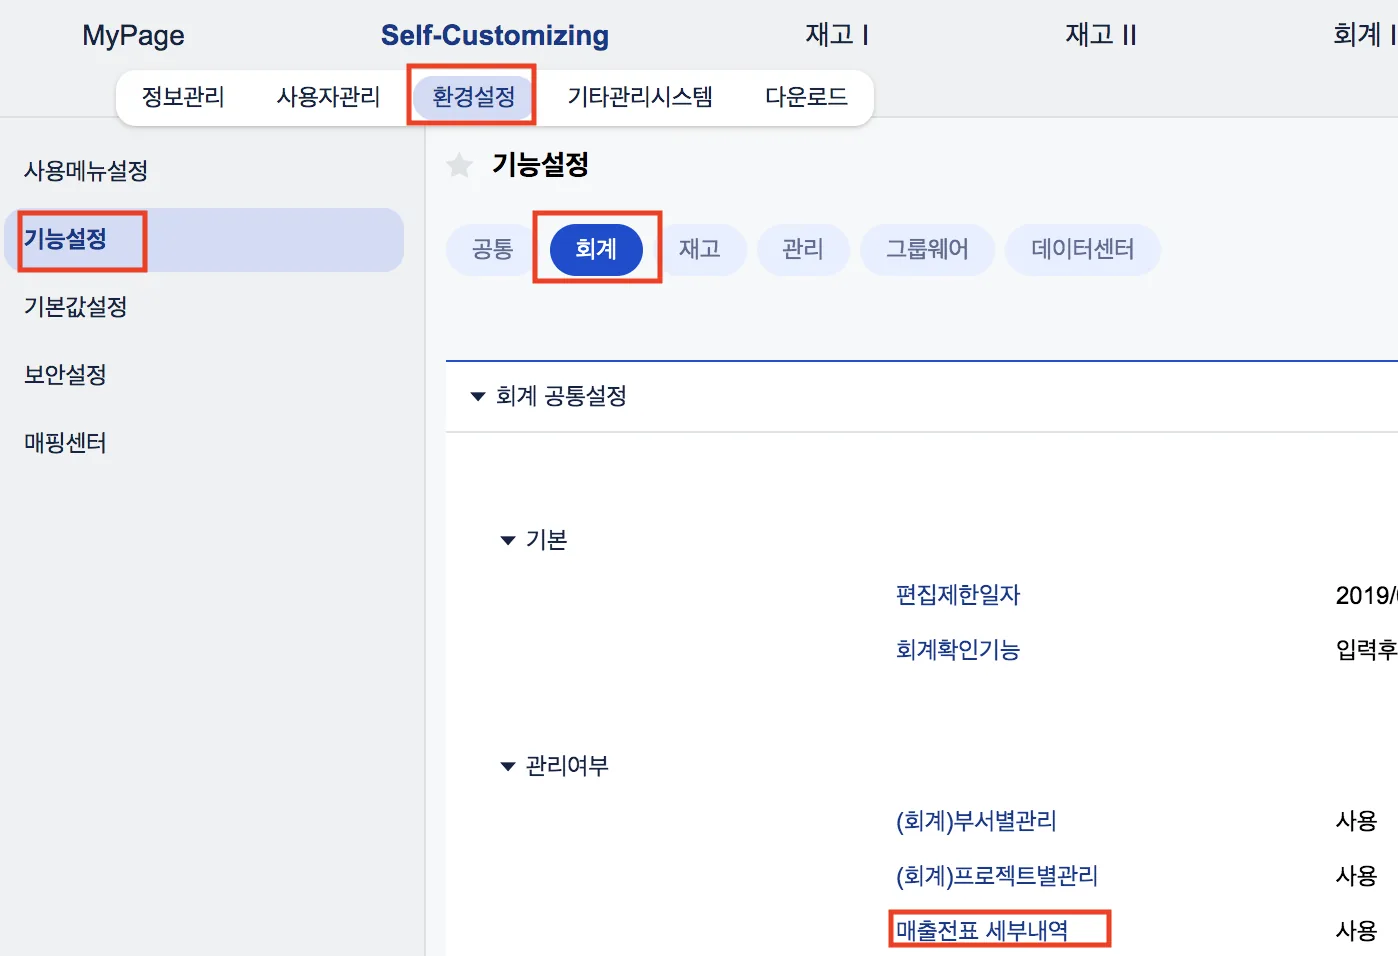Open 사용메뉴설정 in the left sidebar
The height and width of the screenshot is (956, 1398).
86,171
